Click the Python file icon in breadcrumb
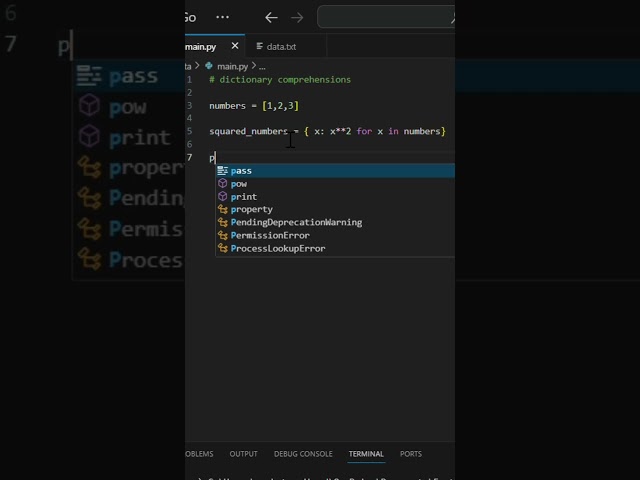 coord(209,66)
